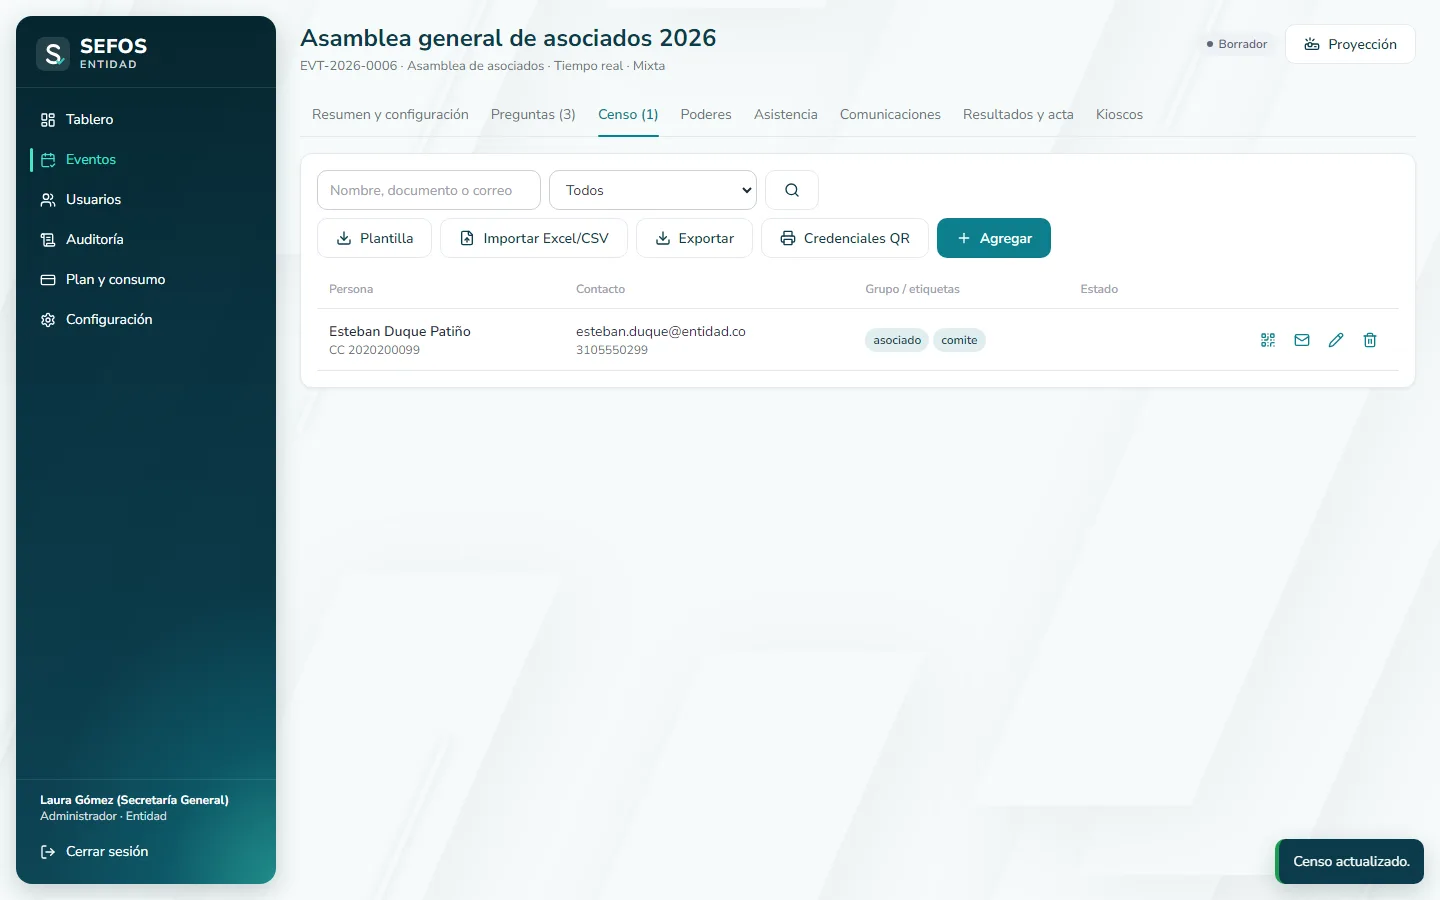Focus the name, document or email search field
Viewport: 1440px width, 900px height.
(429, 190)
